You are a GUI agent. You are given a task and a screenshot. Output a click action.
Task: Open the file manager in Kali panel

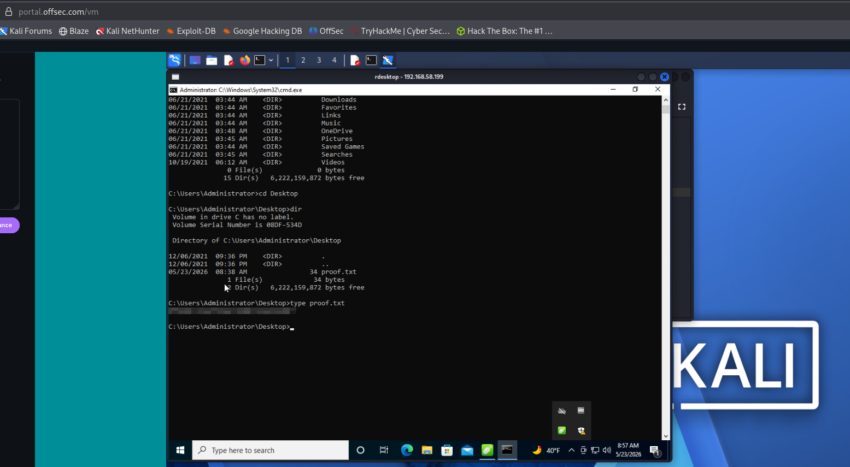click(211, 60)
